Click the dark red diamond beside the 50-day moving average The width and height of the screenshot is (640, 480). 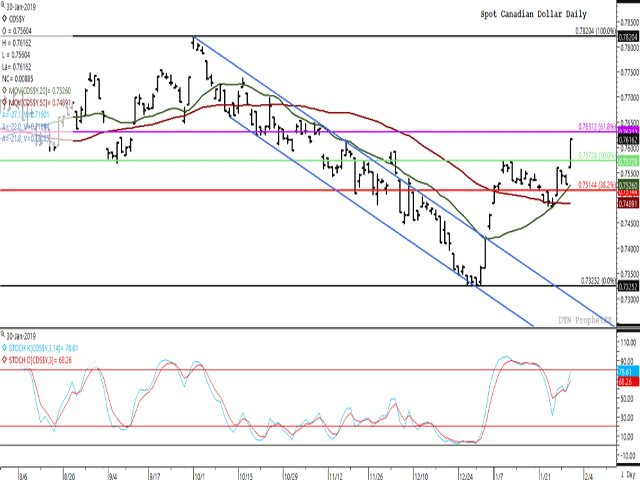click(x=4, y=102)
